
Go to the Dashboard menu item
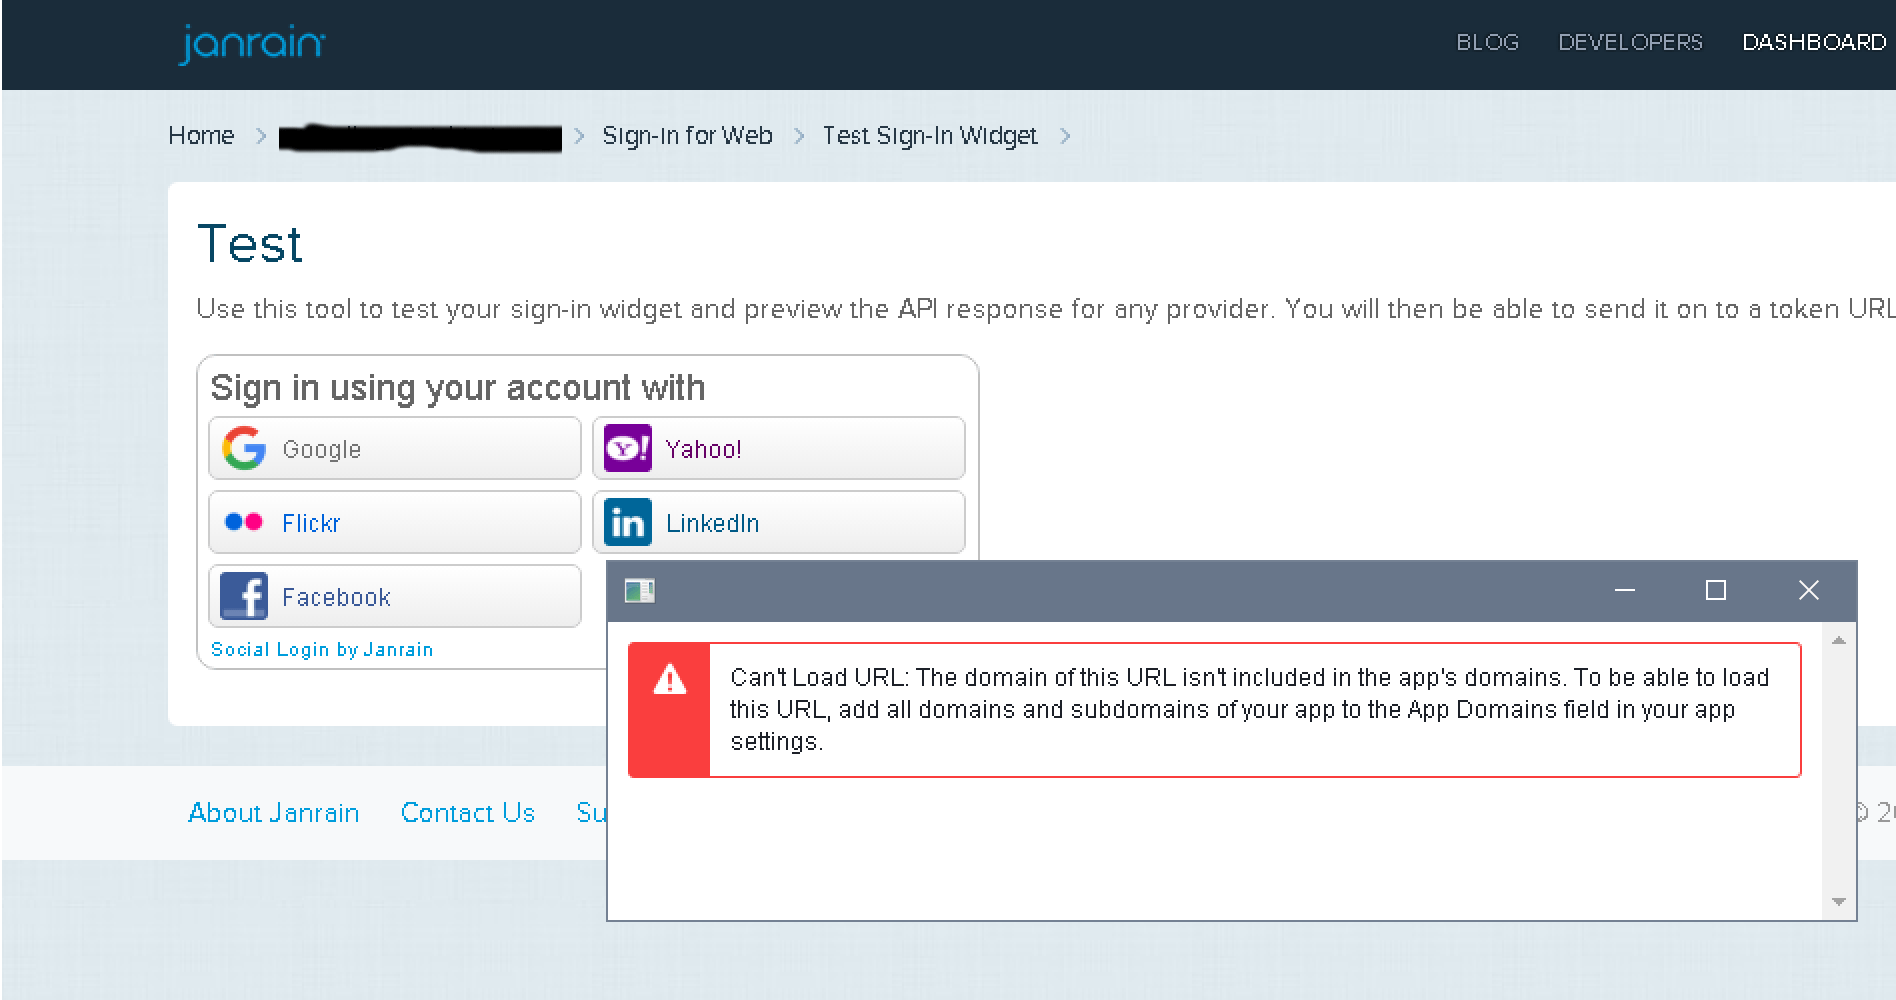1814,42
